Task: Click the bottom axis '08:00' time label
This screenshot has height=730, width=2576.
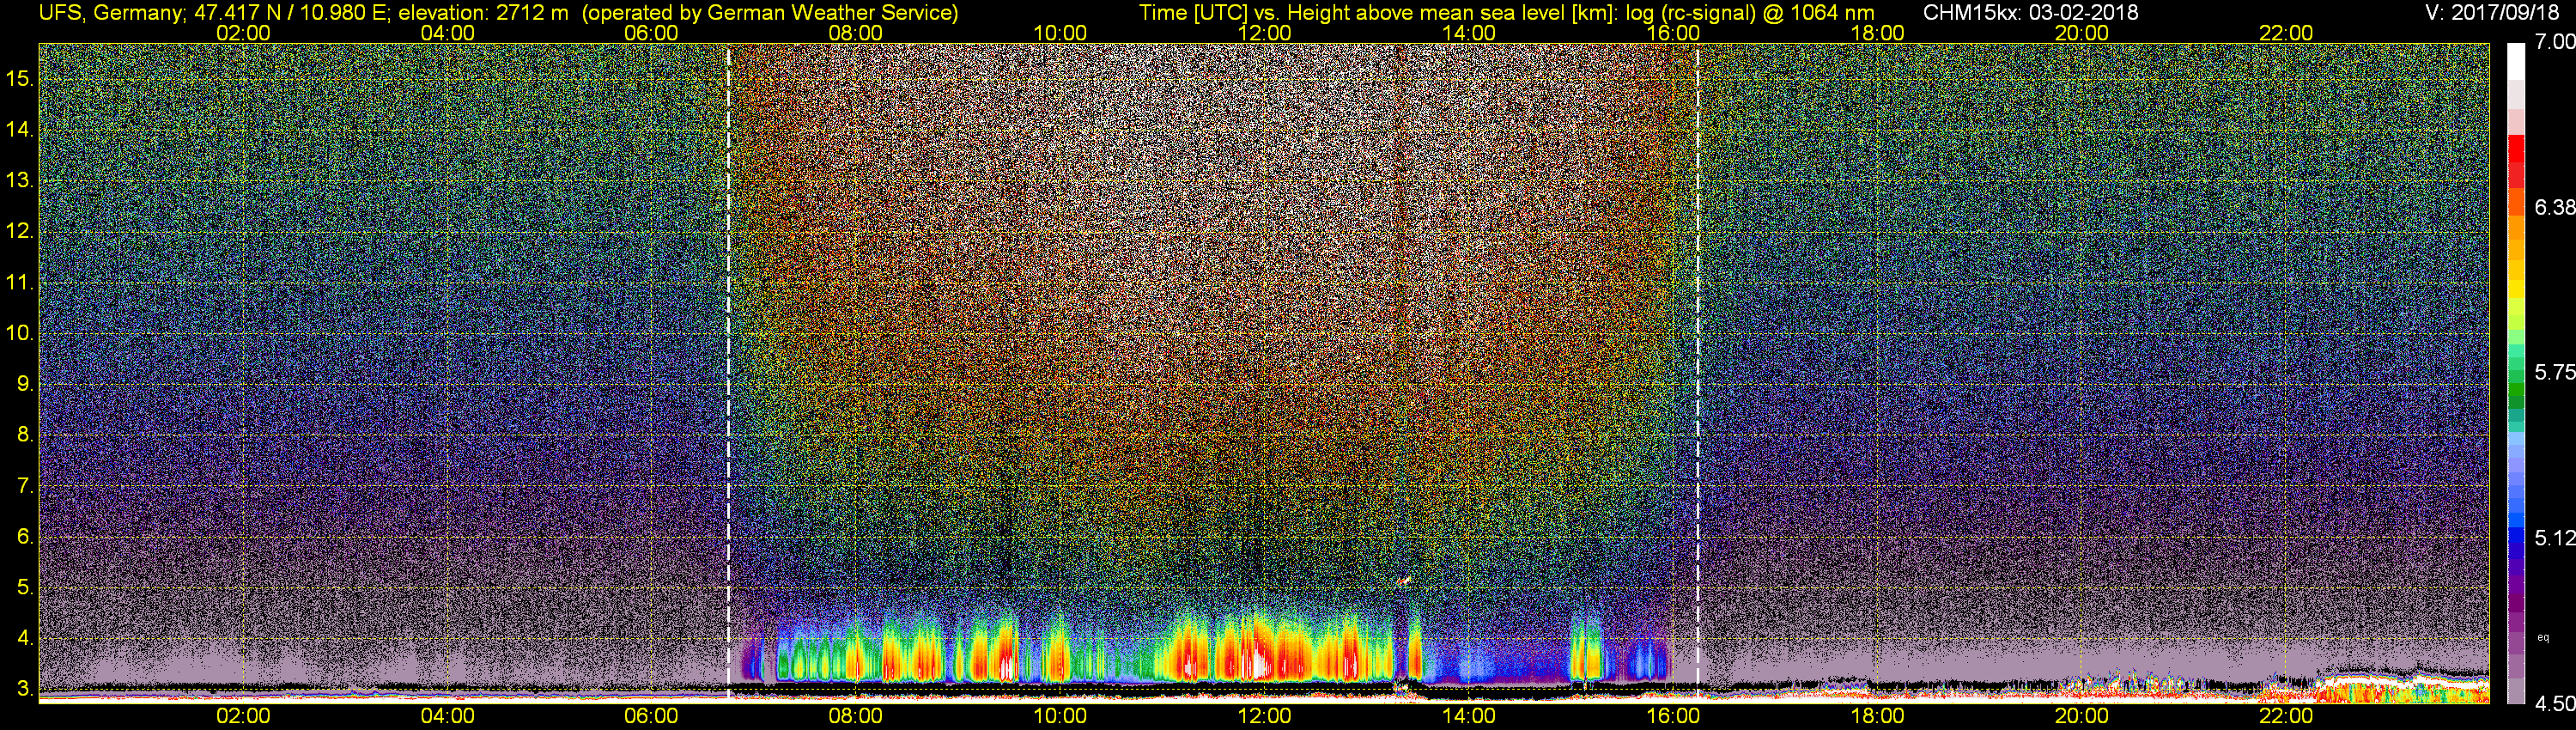Action: pos(856,716)
